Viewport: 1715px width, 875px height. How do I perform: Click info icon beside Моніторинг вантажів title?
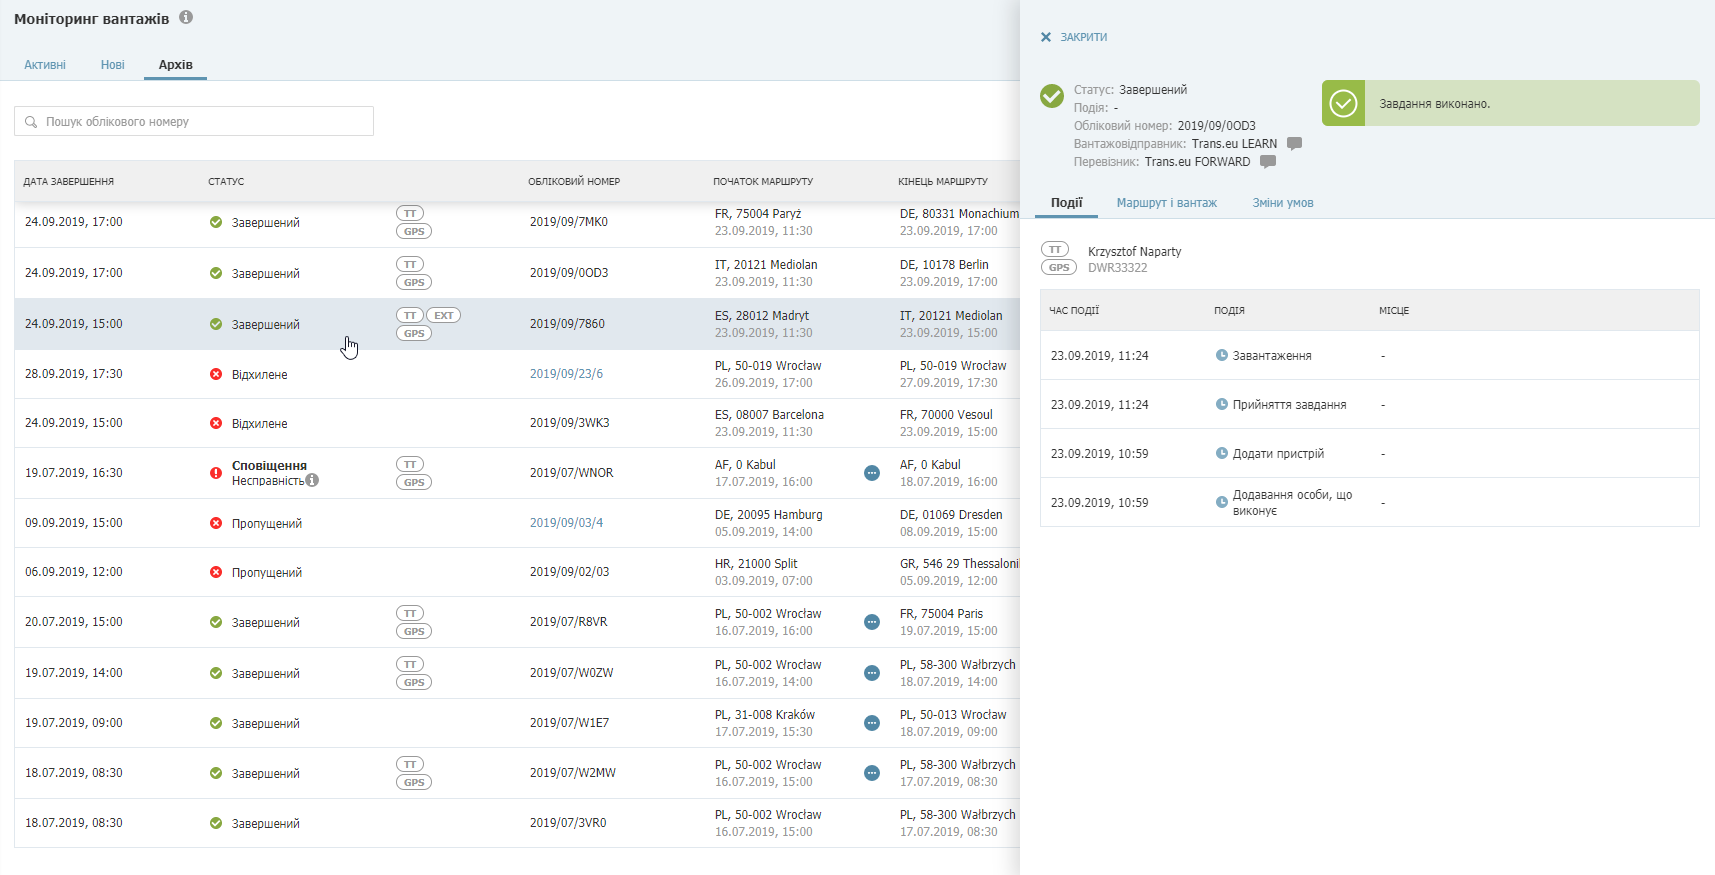tap(186, 17)
